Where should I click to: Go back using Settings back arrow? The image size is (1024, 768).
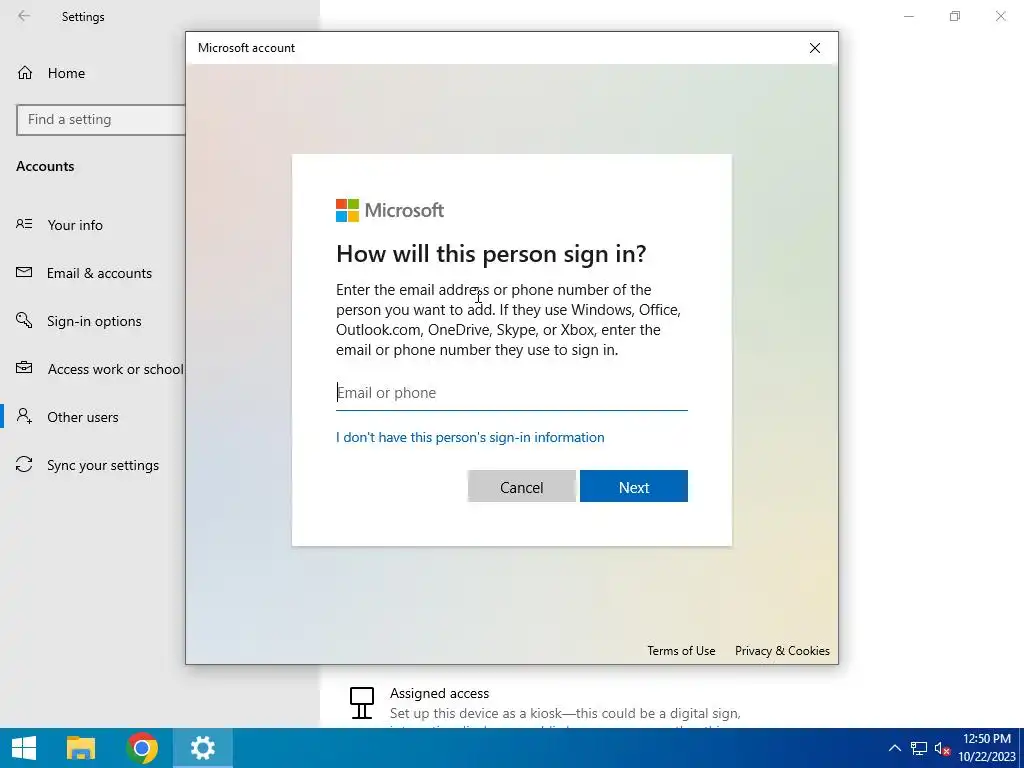[24, 16]
